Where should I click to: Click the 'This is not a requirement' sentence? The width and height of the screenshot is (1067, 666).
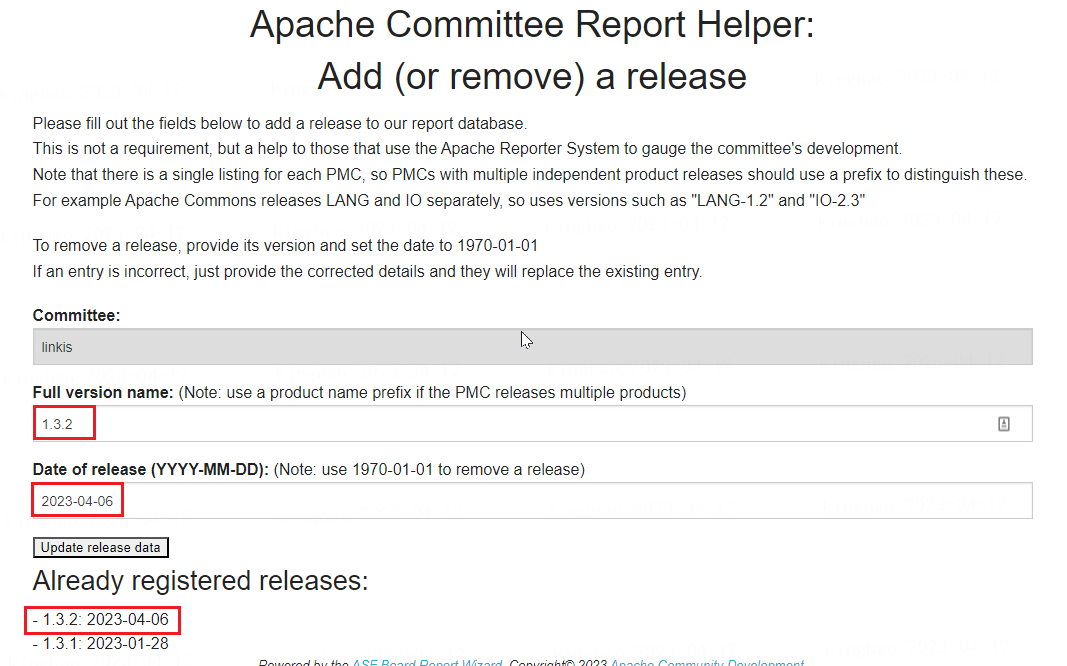pyautogui.click(x=467, y=149)
